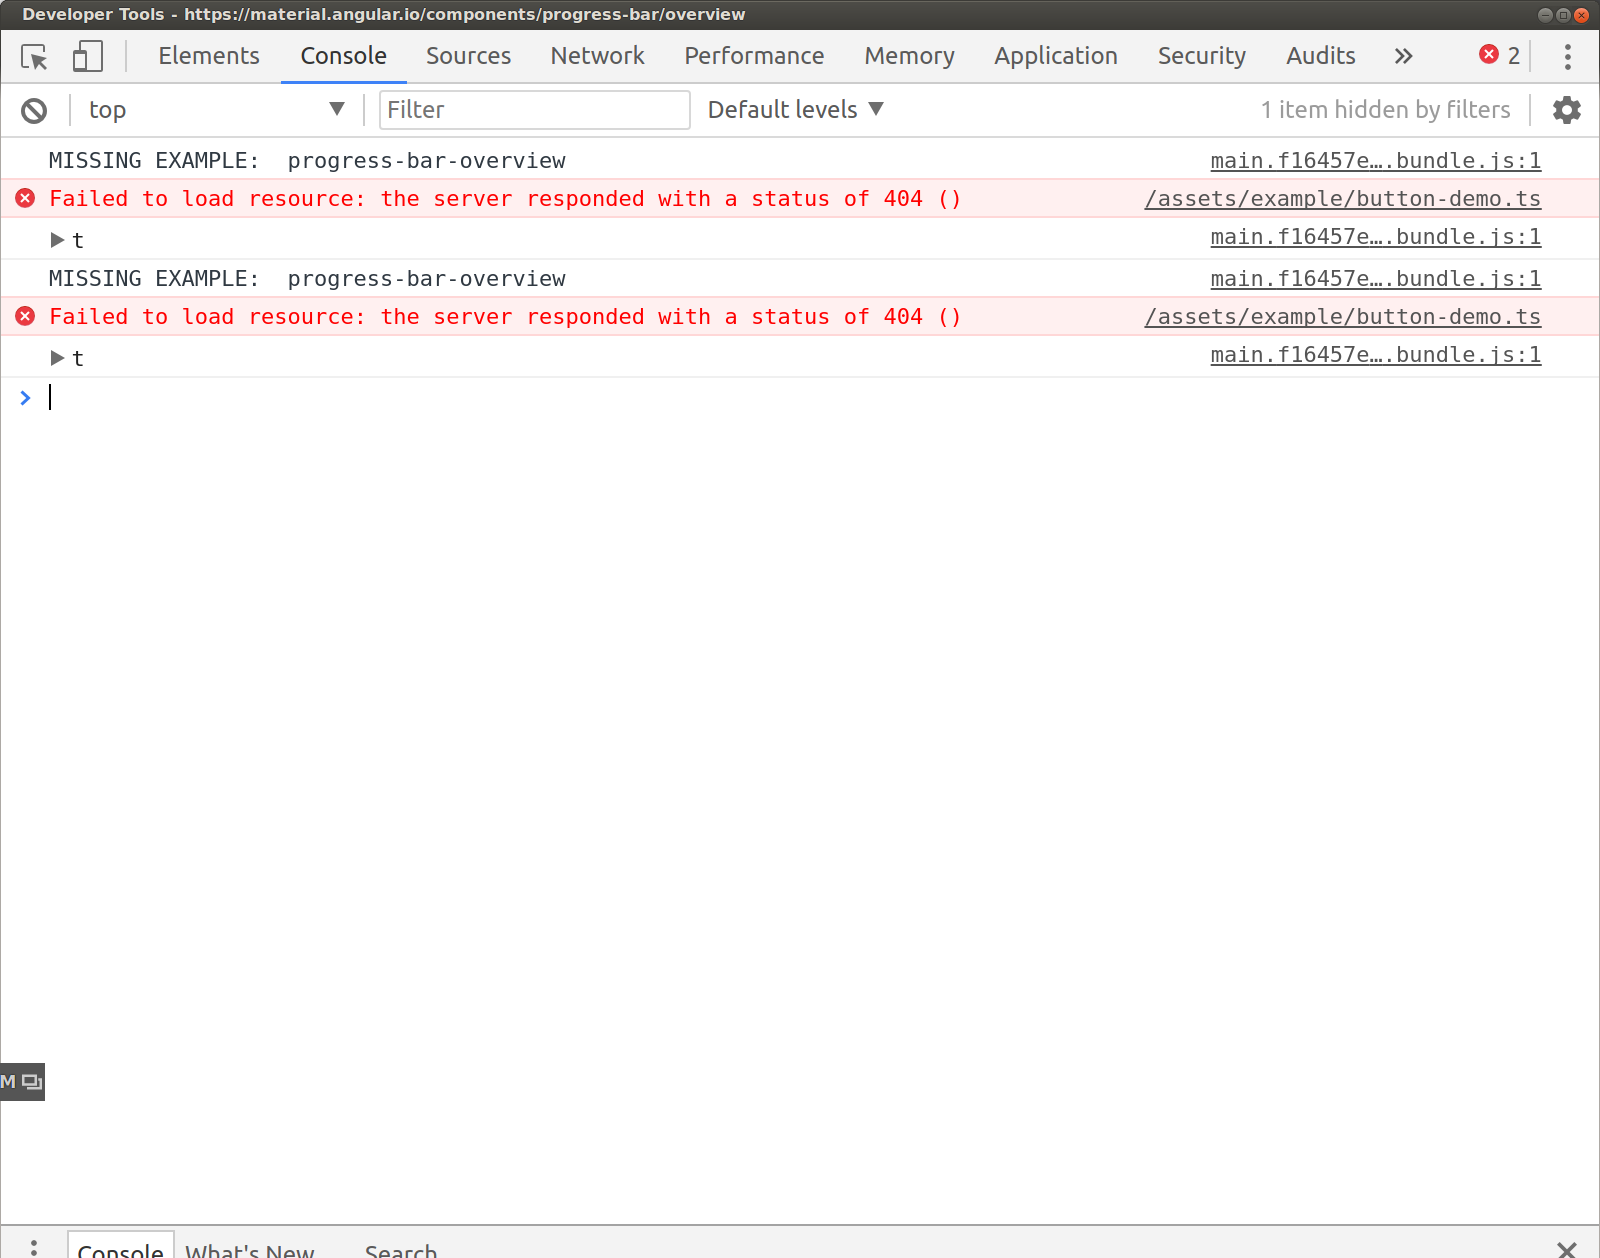
Task: Expand the second collapsed 't' object
Action: (x=58, y=358)
